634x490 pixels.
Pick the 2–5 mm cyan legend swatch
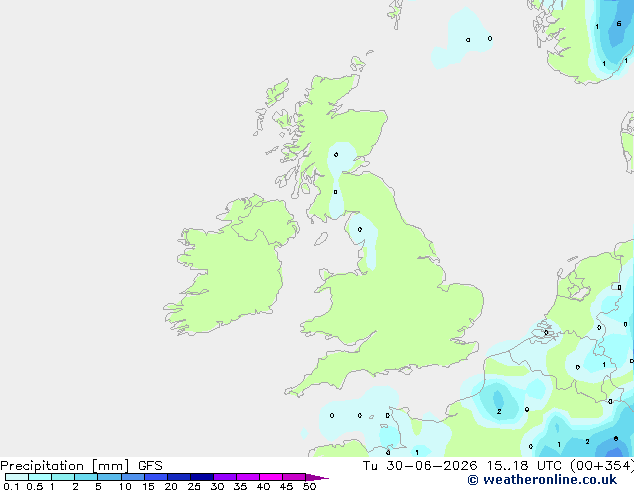click(x=86, y=477)
